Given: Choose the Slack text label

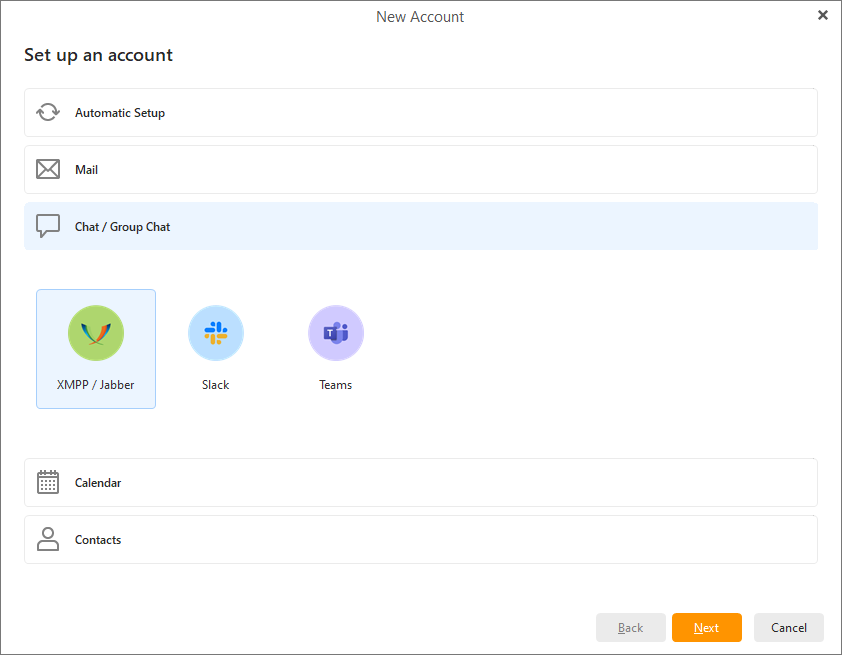Looking at the screenshot, I should point(216,385).
